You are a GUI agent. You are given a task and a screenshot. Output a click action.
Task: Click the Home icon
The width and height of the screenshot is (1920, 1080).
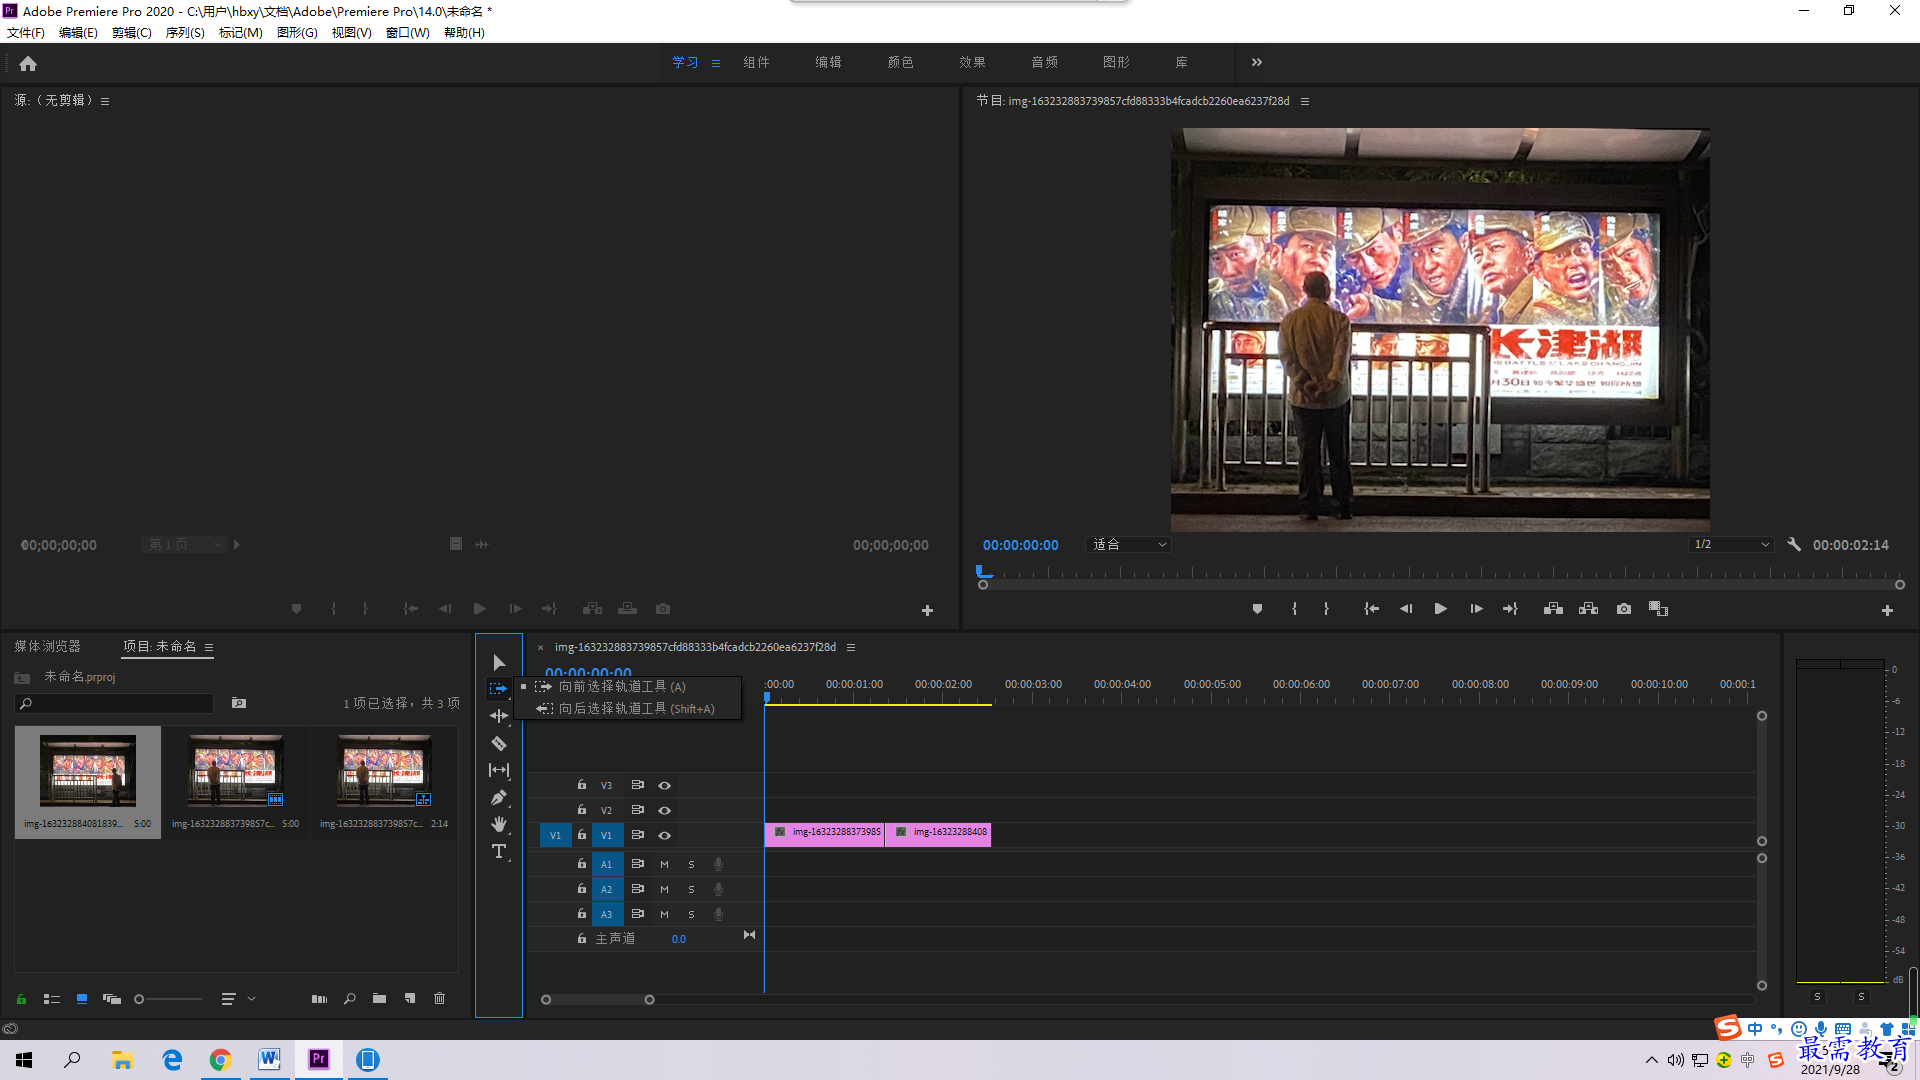tap(28, 63)
